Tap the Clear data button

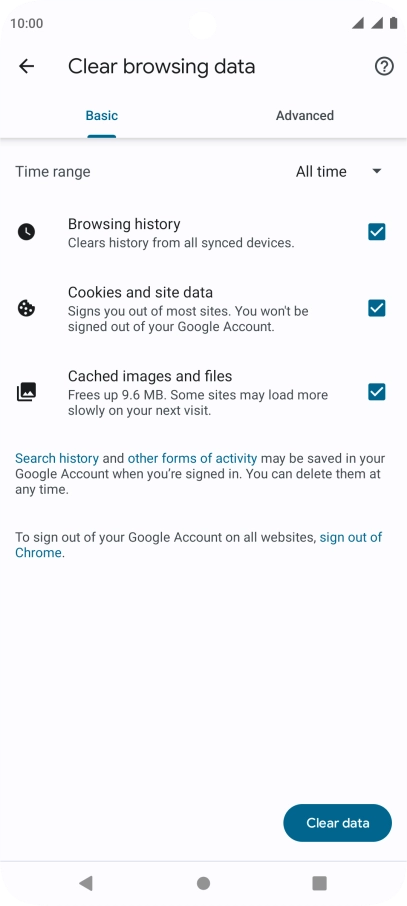click(x=338, y=823)
